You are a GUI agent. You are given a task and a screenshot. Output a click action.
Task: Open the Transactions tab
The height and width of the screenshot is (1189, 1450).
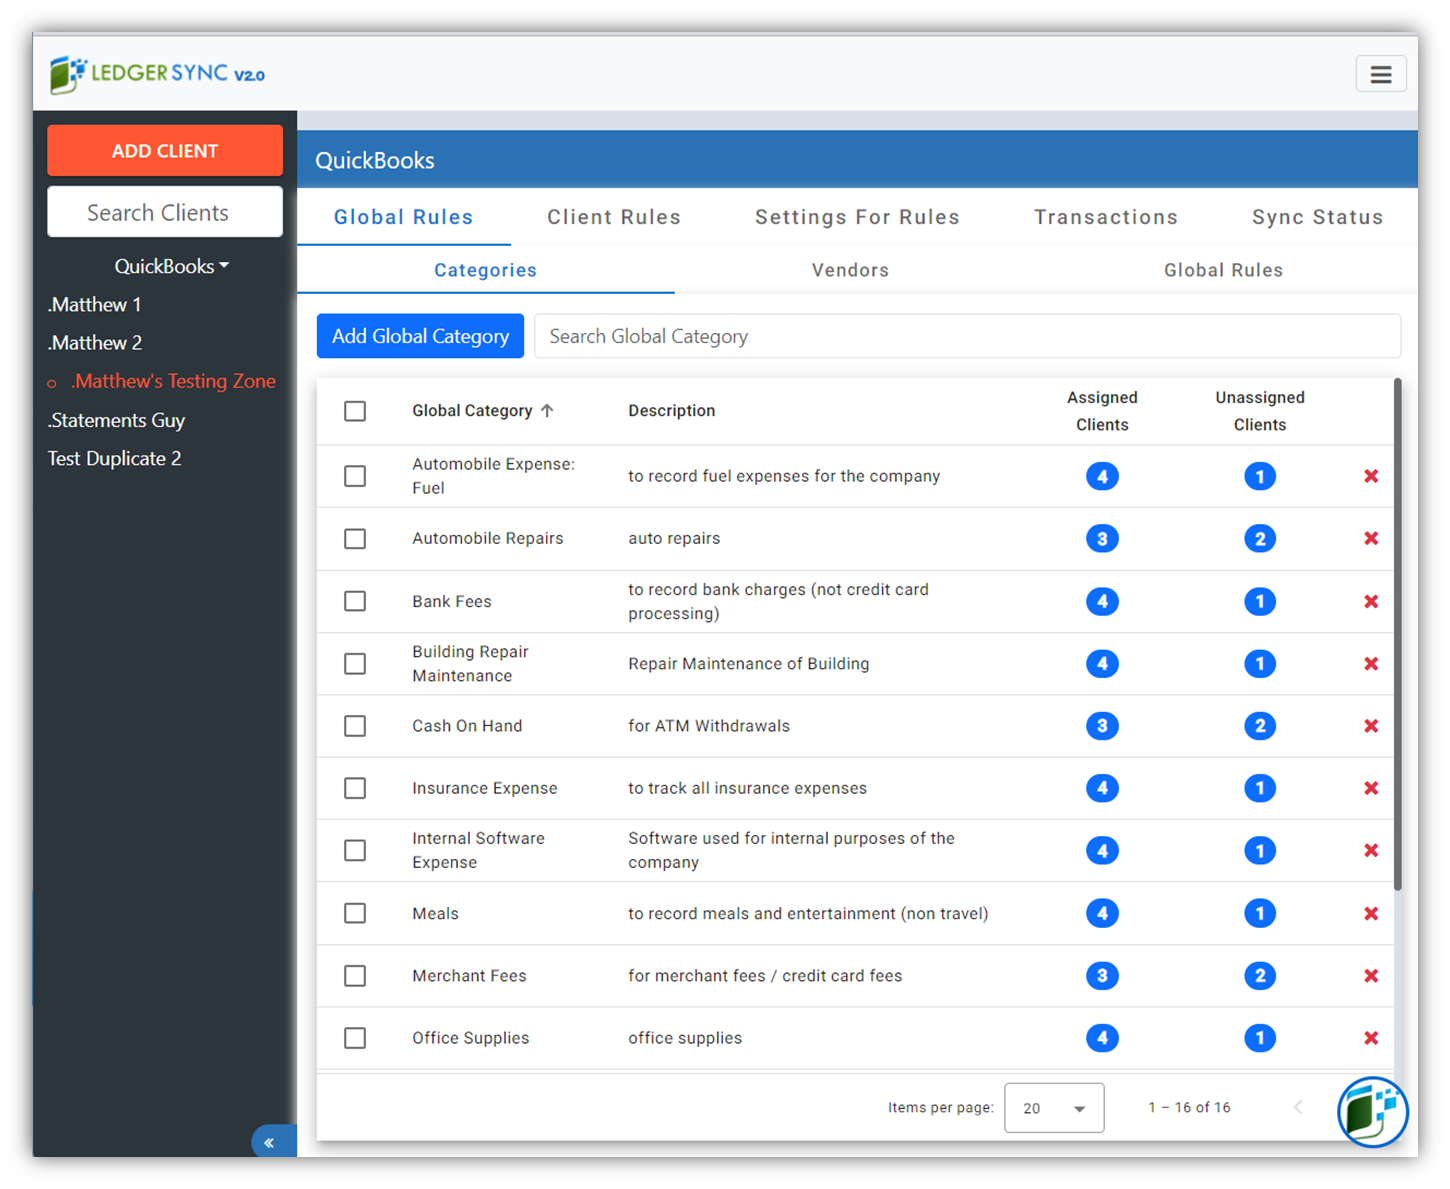[1106, 217]
